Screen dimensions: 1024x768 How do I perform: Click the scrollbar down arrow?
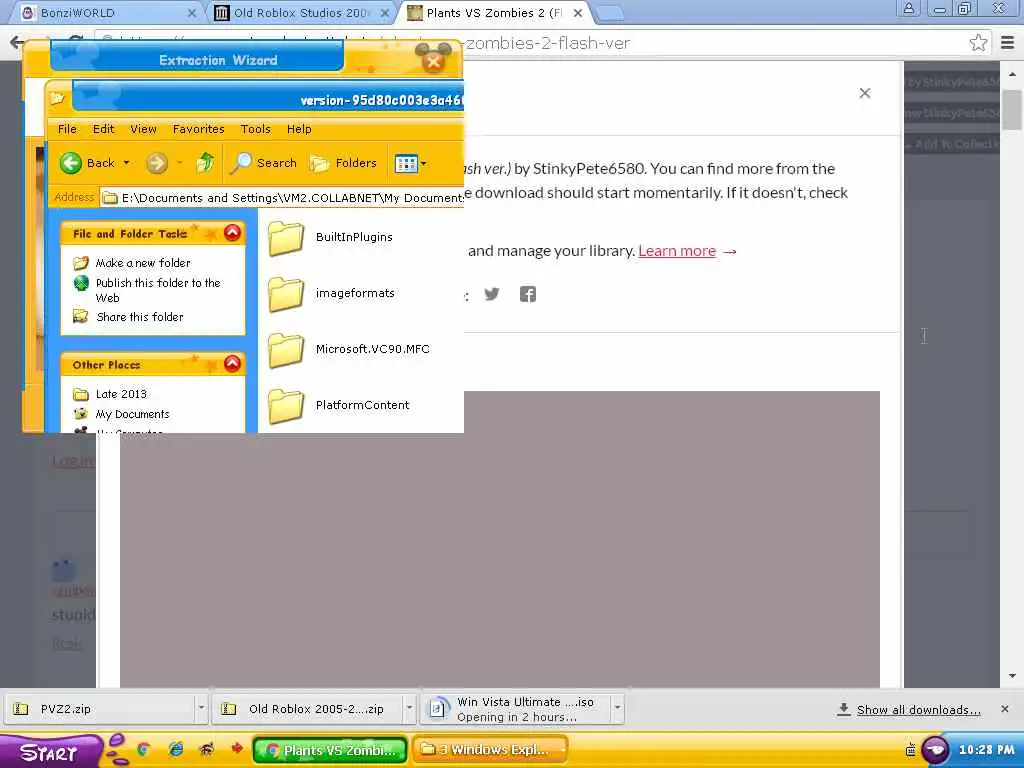pyautogui.click(x=1012, y=677)
